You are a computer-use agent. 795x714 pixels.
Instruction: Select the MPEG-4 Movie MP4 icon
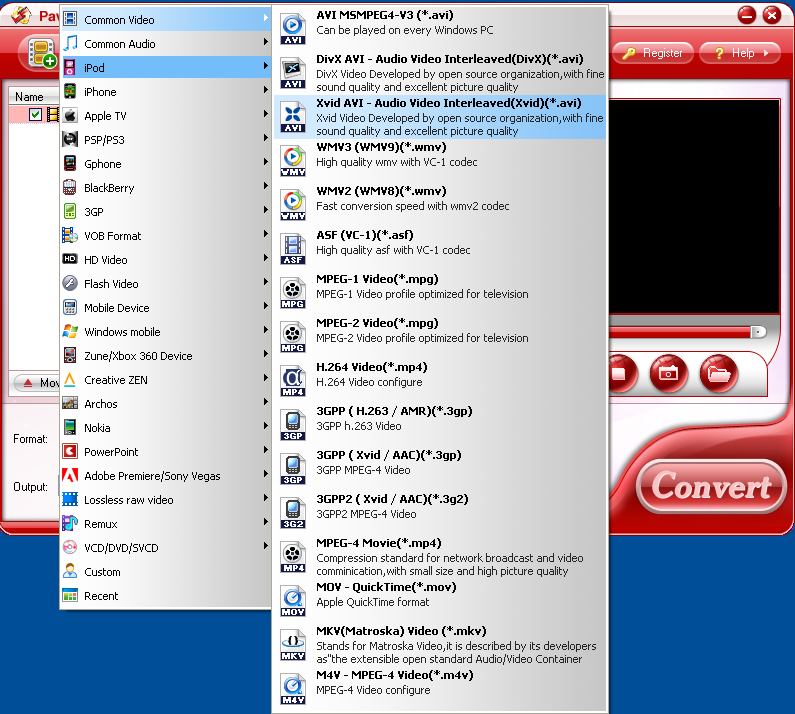click(293, 557)
